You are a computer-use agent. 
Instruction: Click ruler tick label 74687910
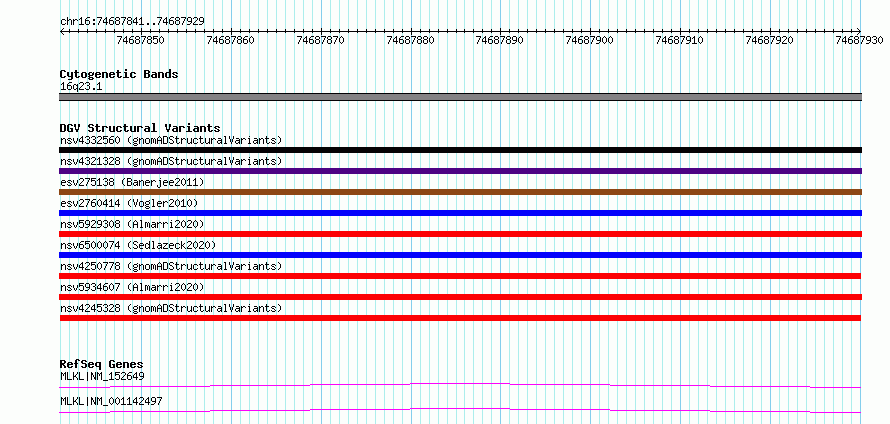coord(679,40)
